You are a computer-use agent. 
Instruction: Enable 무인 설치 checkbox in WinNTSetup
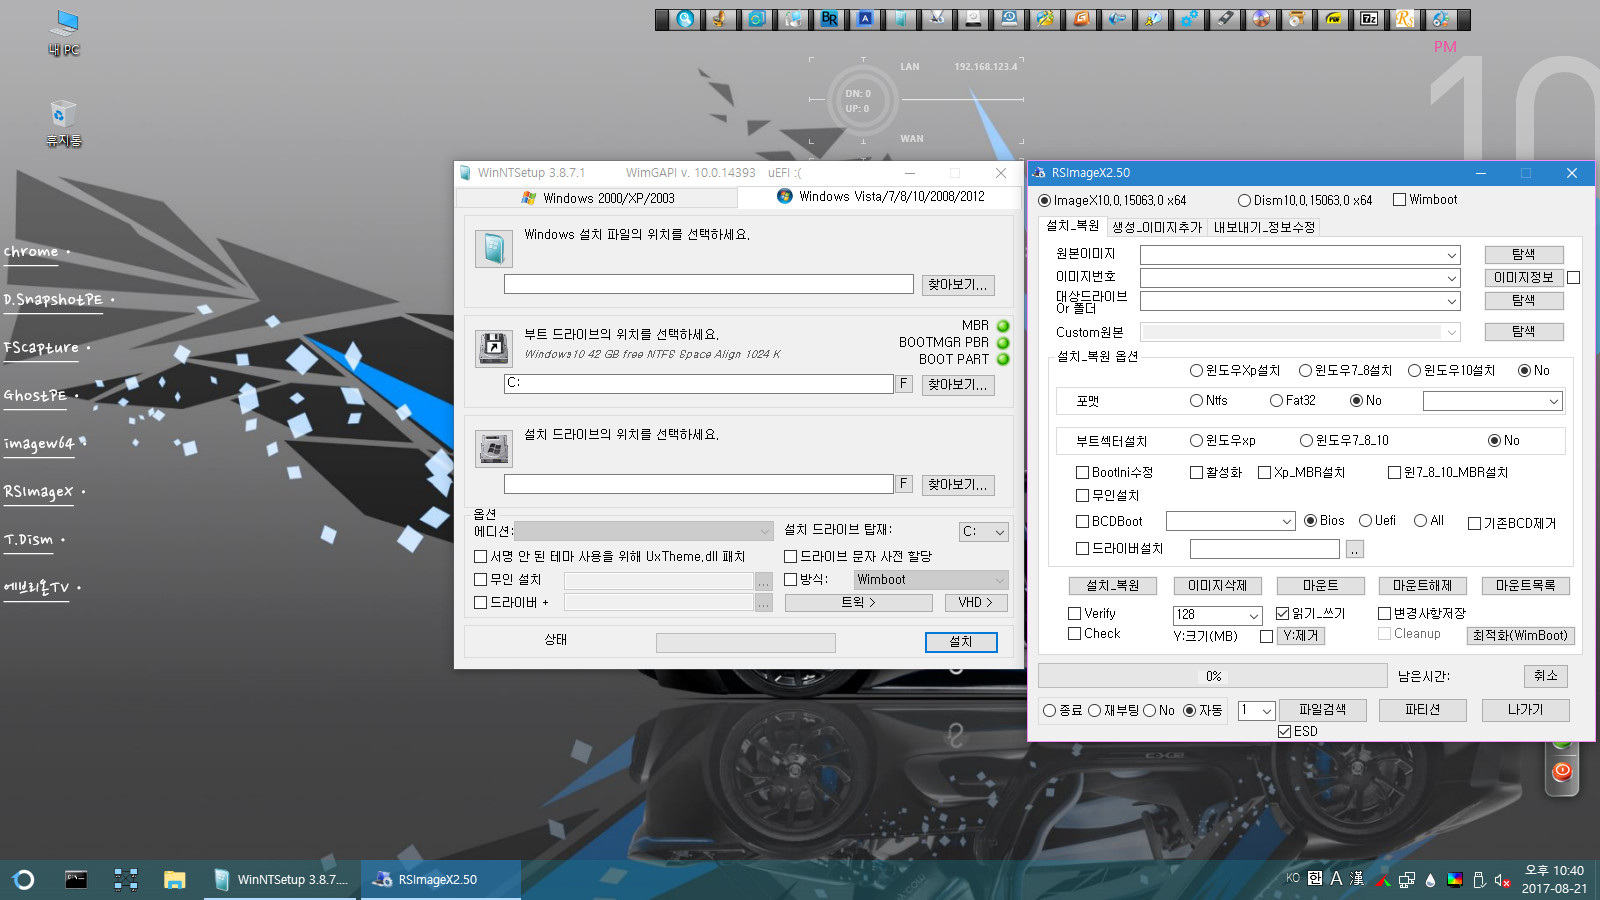(480, 579)
